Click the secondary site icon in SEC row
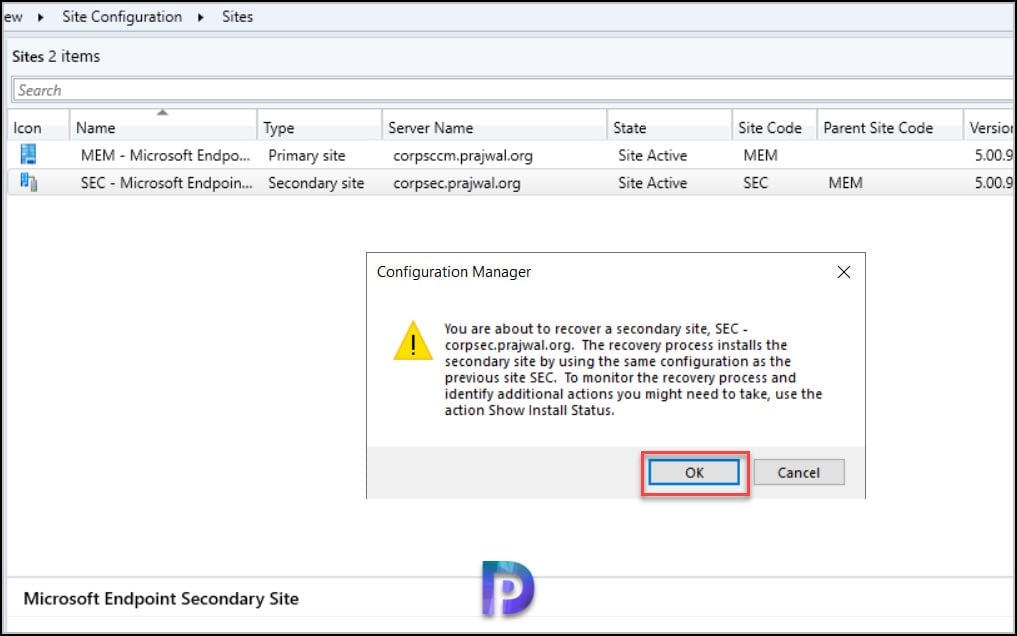 tap(28, 182)
